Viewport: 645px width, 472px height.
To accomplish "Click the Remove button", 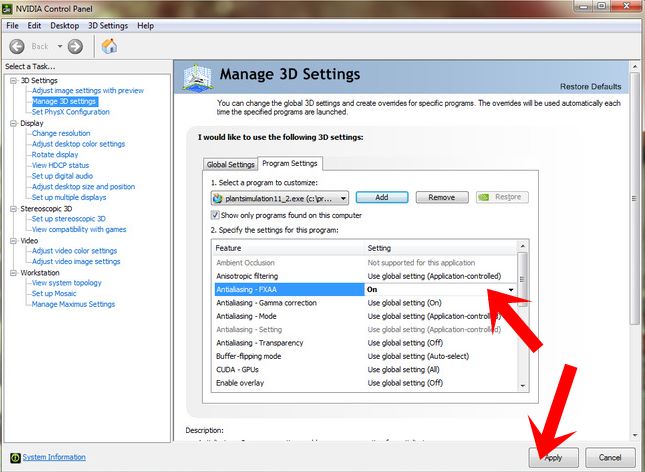I will (442, 197).
